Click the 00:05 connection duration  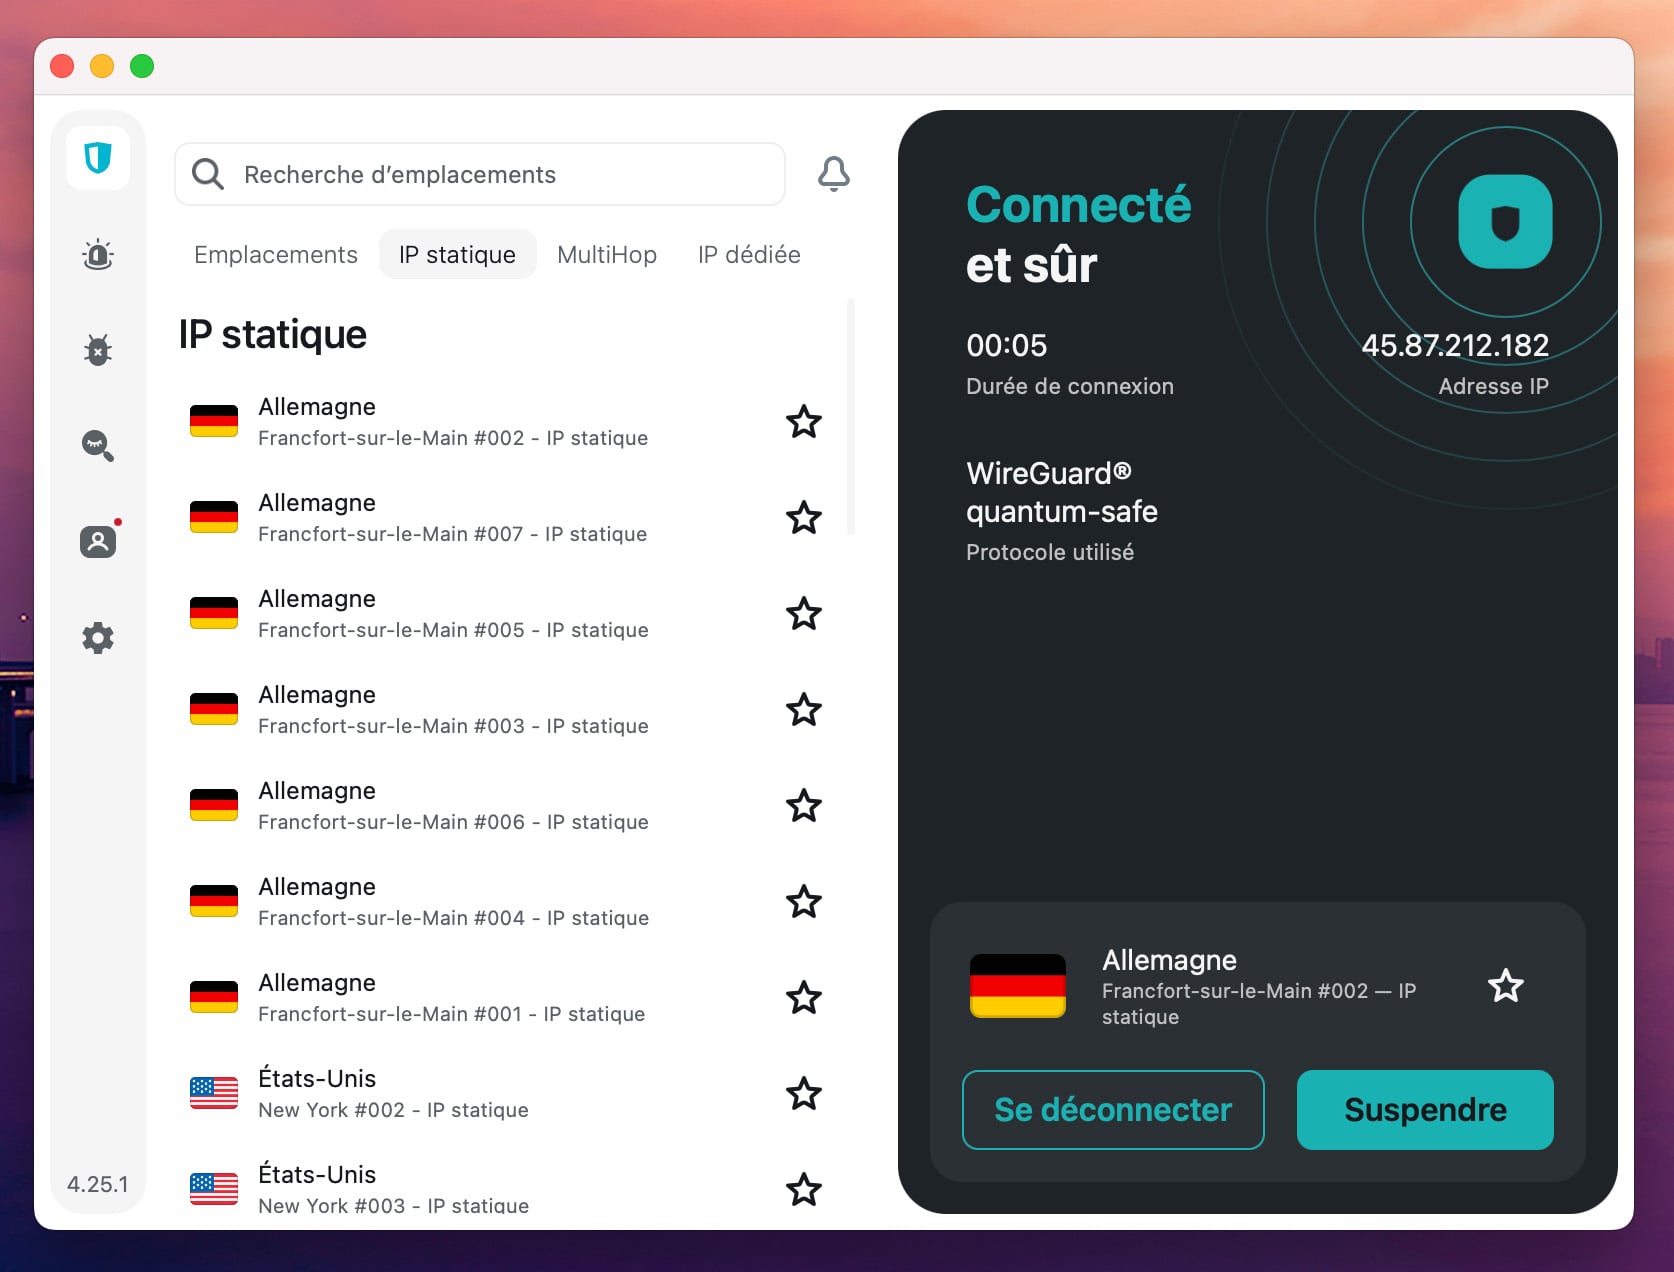pyautogui.click(x=1007, y=345)
